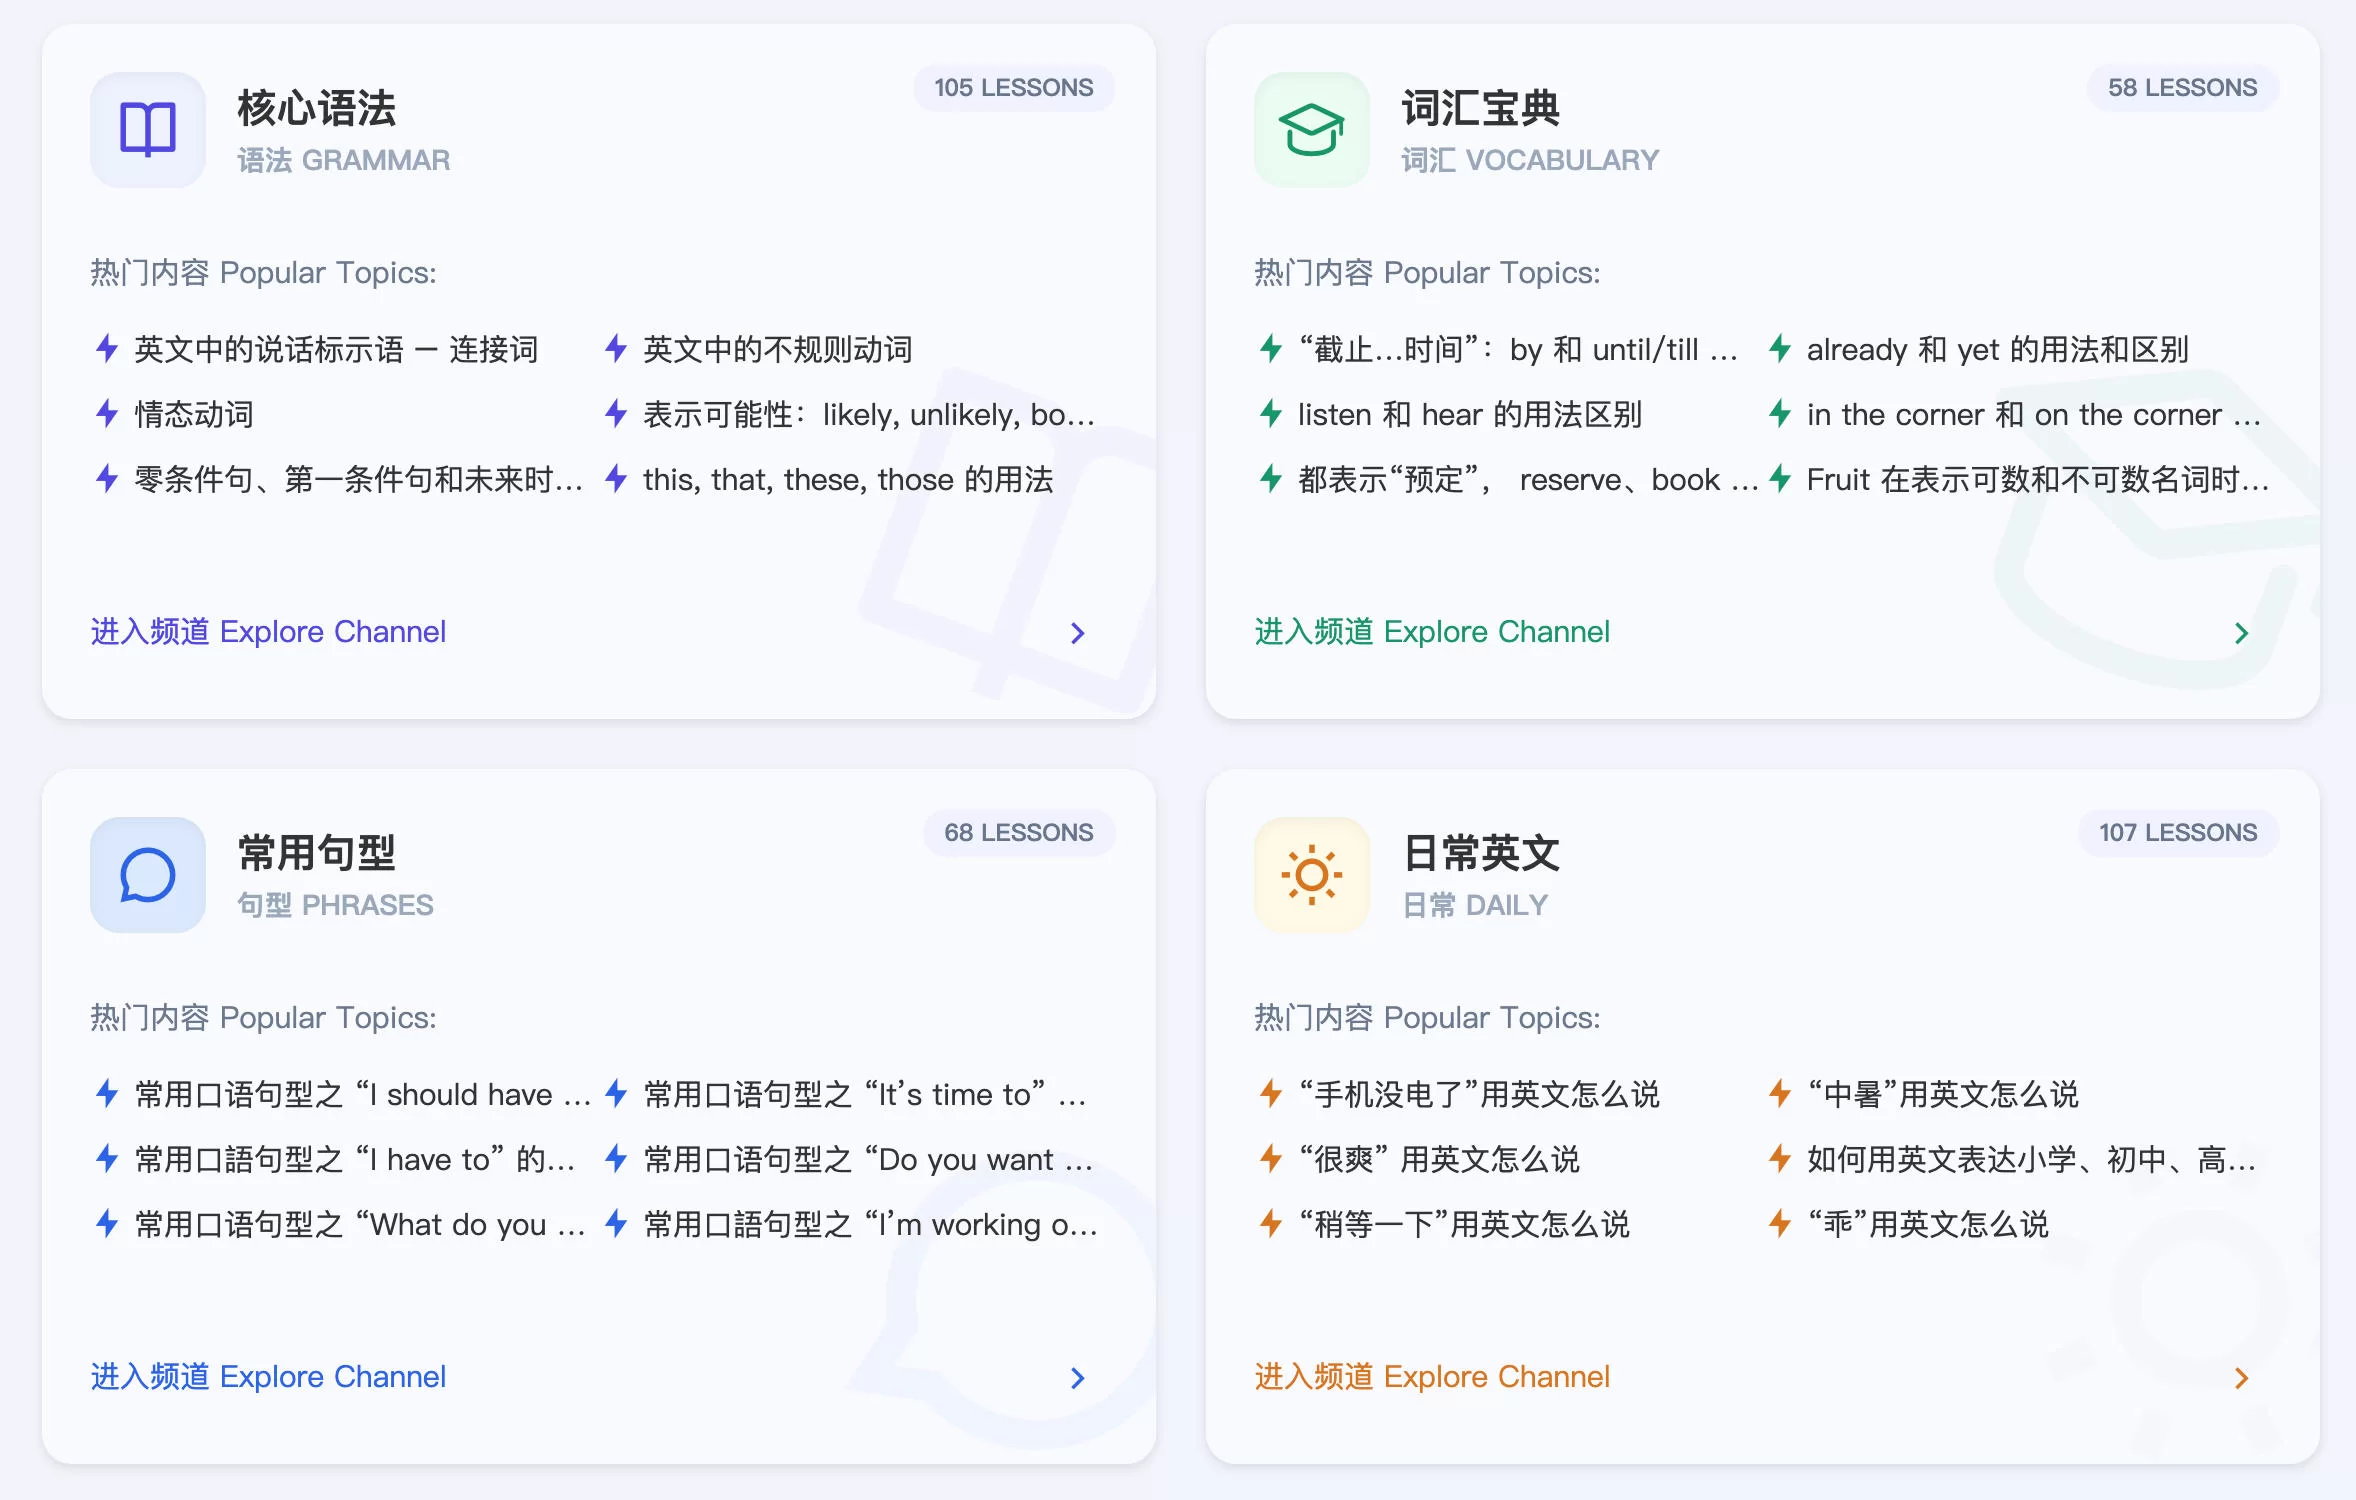Open topic 常用口語句型之 "I'm working o..."

click(x=870, y=1225)
